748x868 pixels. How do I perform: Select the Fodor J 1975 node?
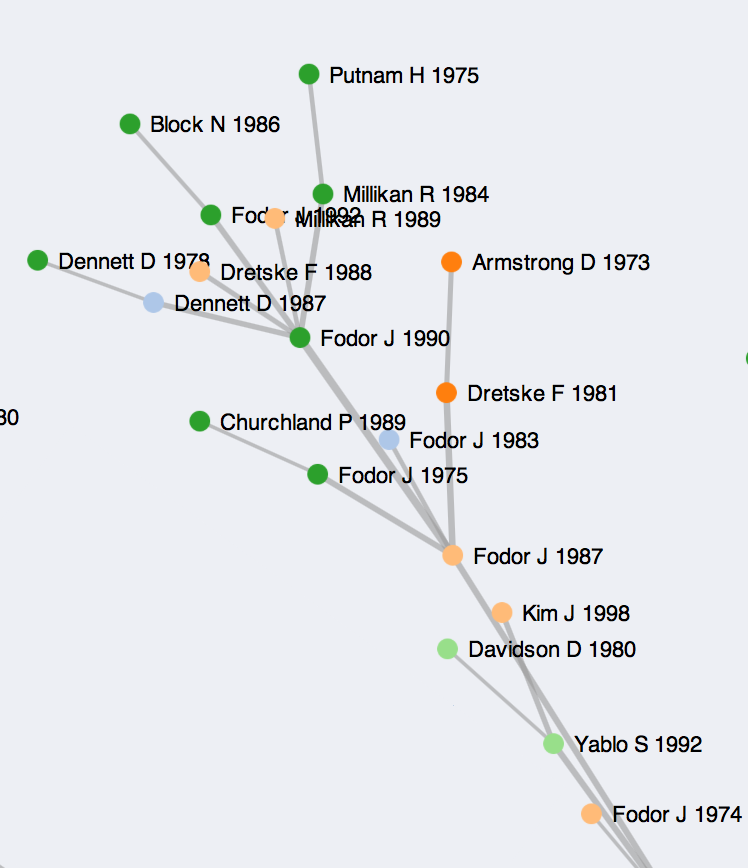[x=318, y=474]
